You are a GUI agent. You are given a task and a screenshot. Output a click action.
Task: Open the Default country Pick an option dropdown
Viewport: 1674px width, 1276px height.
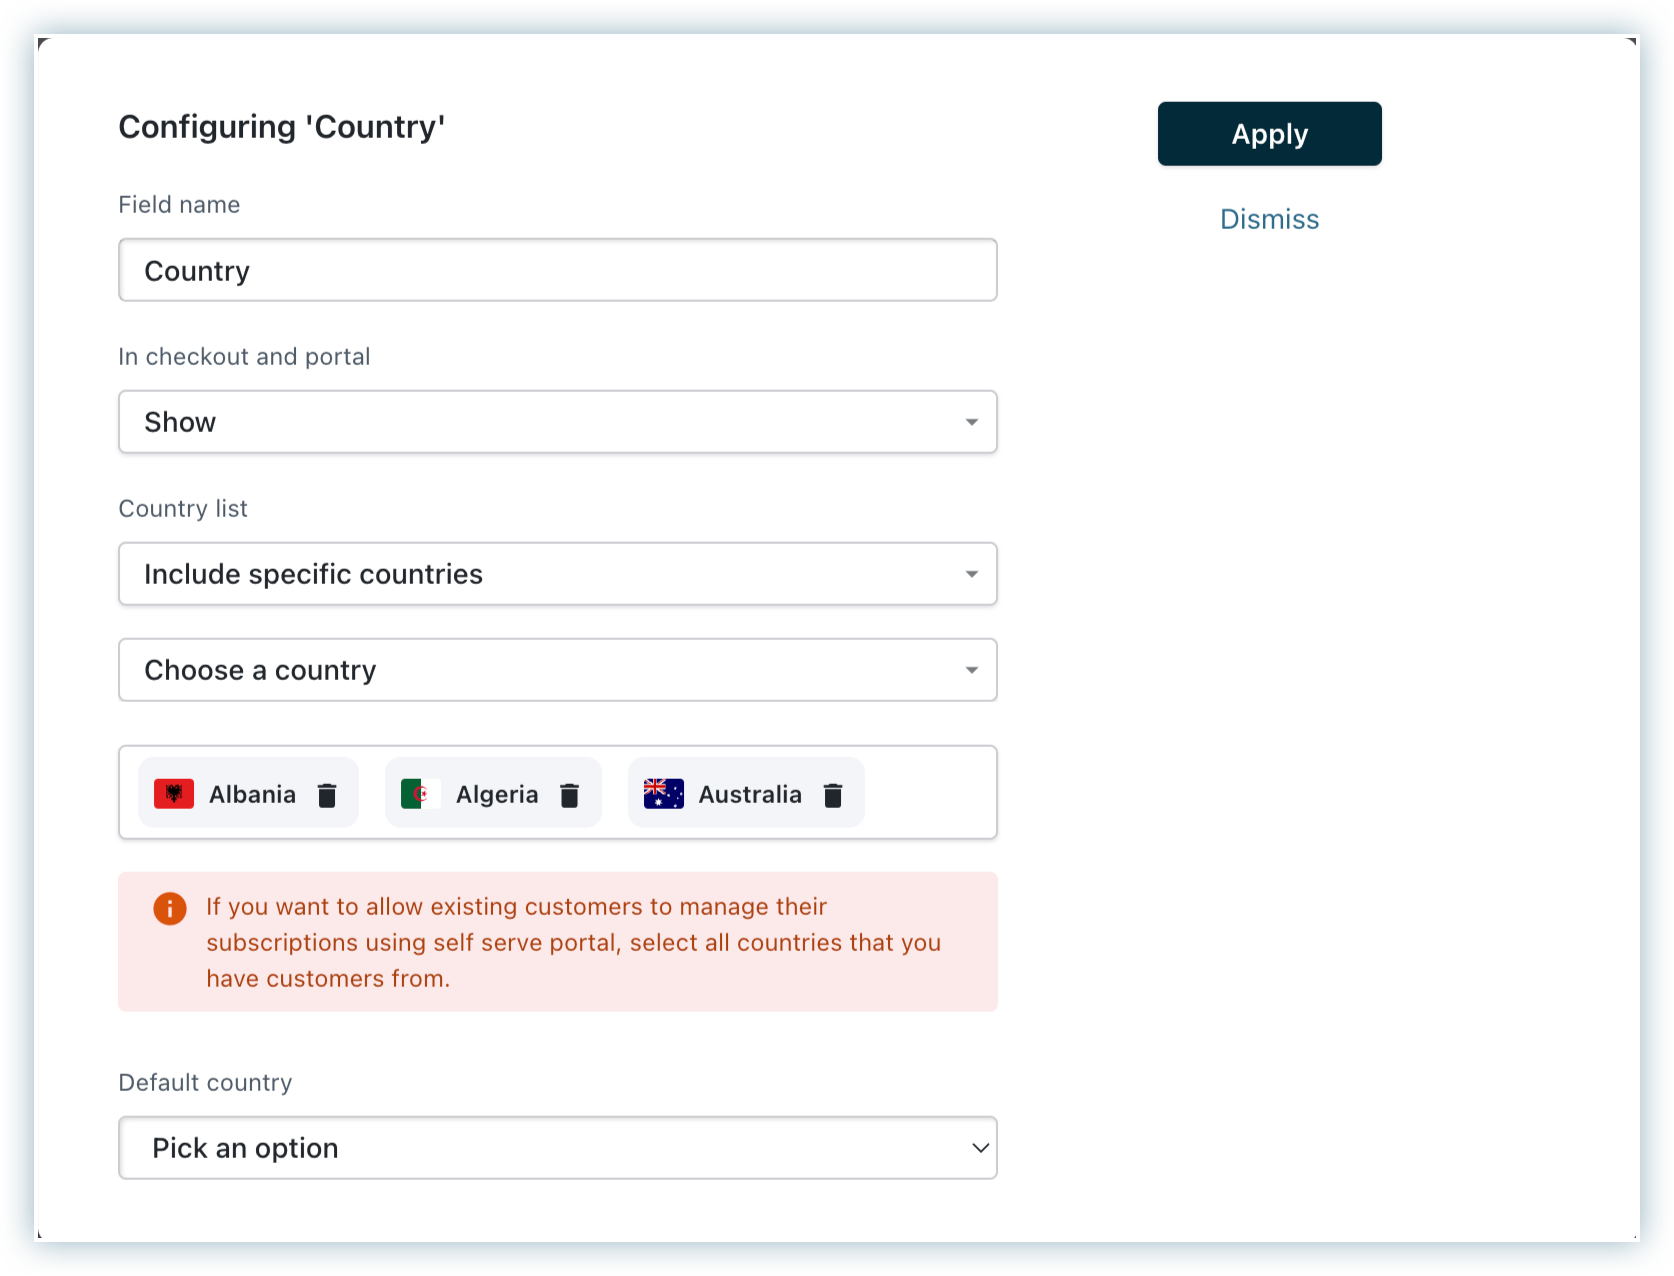557,1148
